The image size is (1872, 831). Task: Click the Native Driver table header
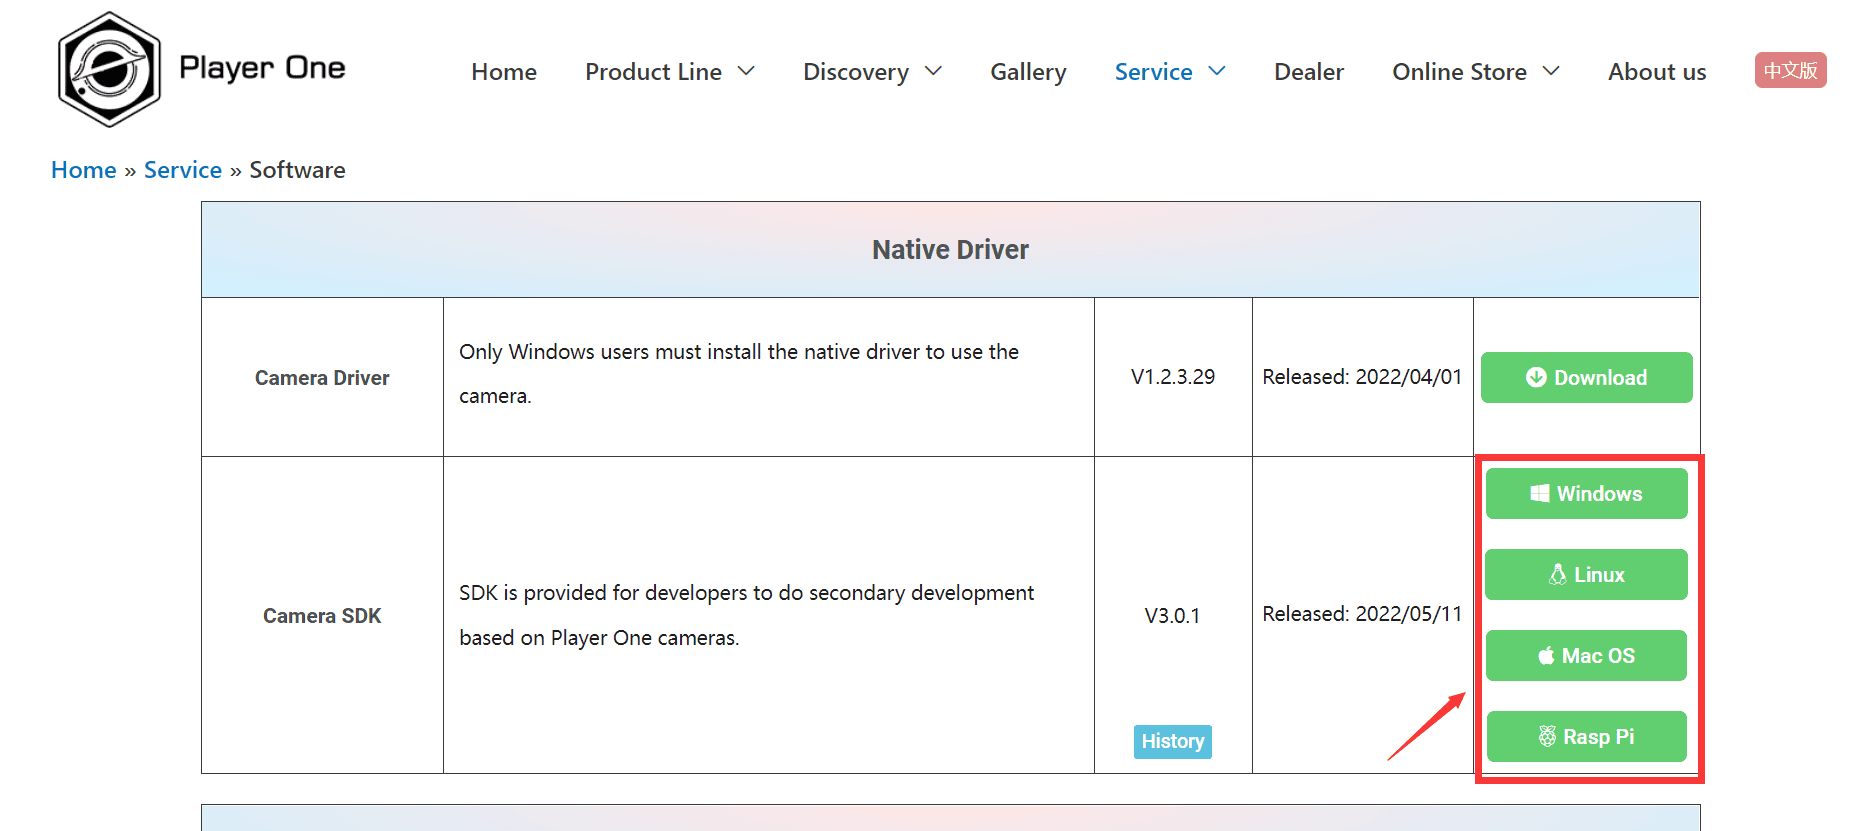[950, 250]
